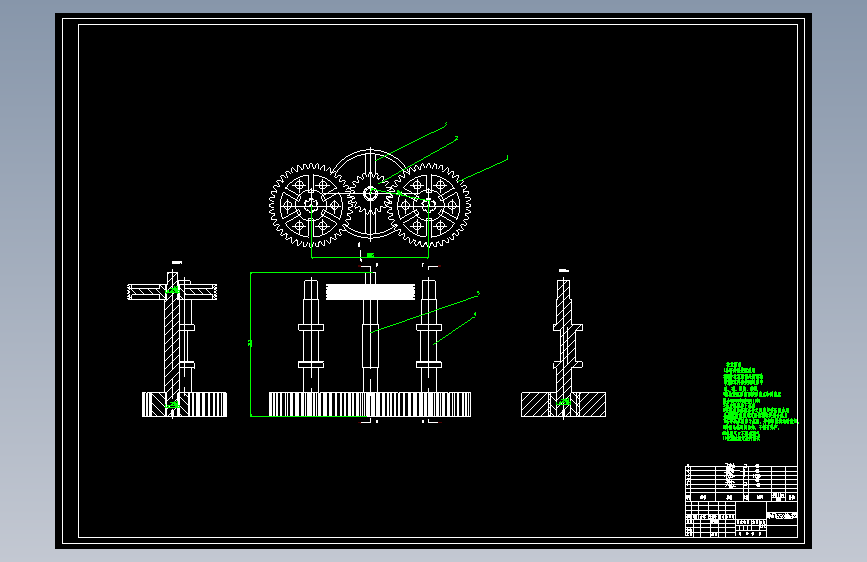867x562 pixels.
Task: Click the title block at drawing corner
Action: click(741, 519)
